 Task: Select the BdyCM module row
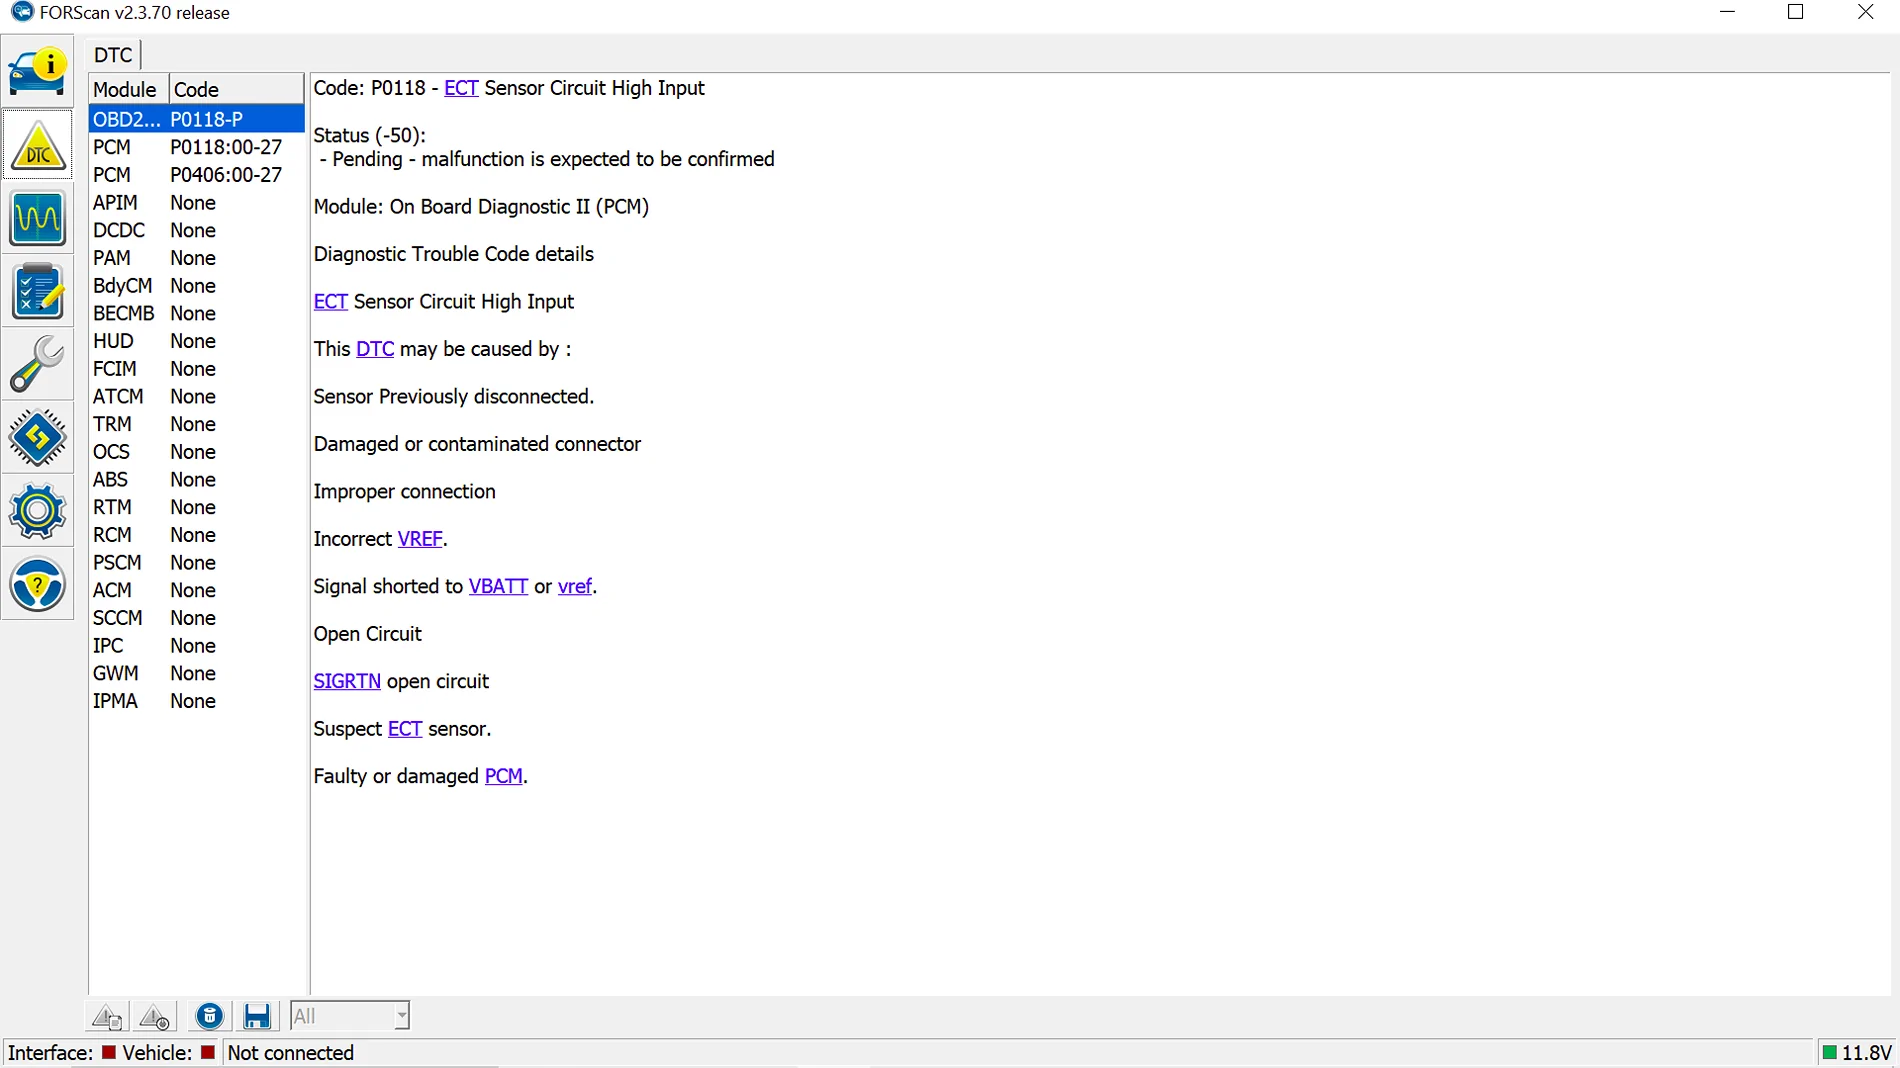(196, 286)
